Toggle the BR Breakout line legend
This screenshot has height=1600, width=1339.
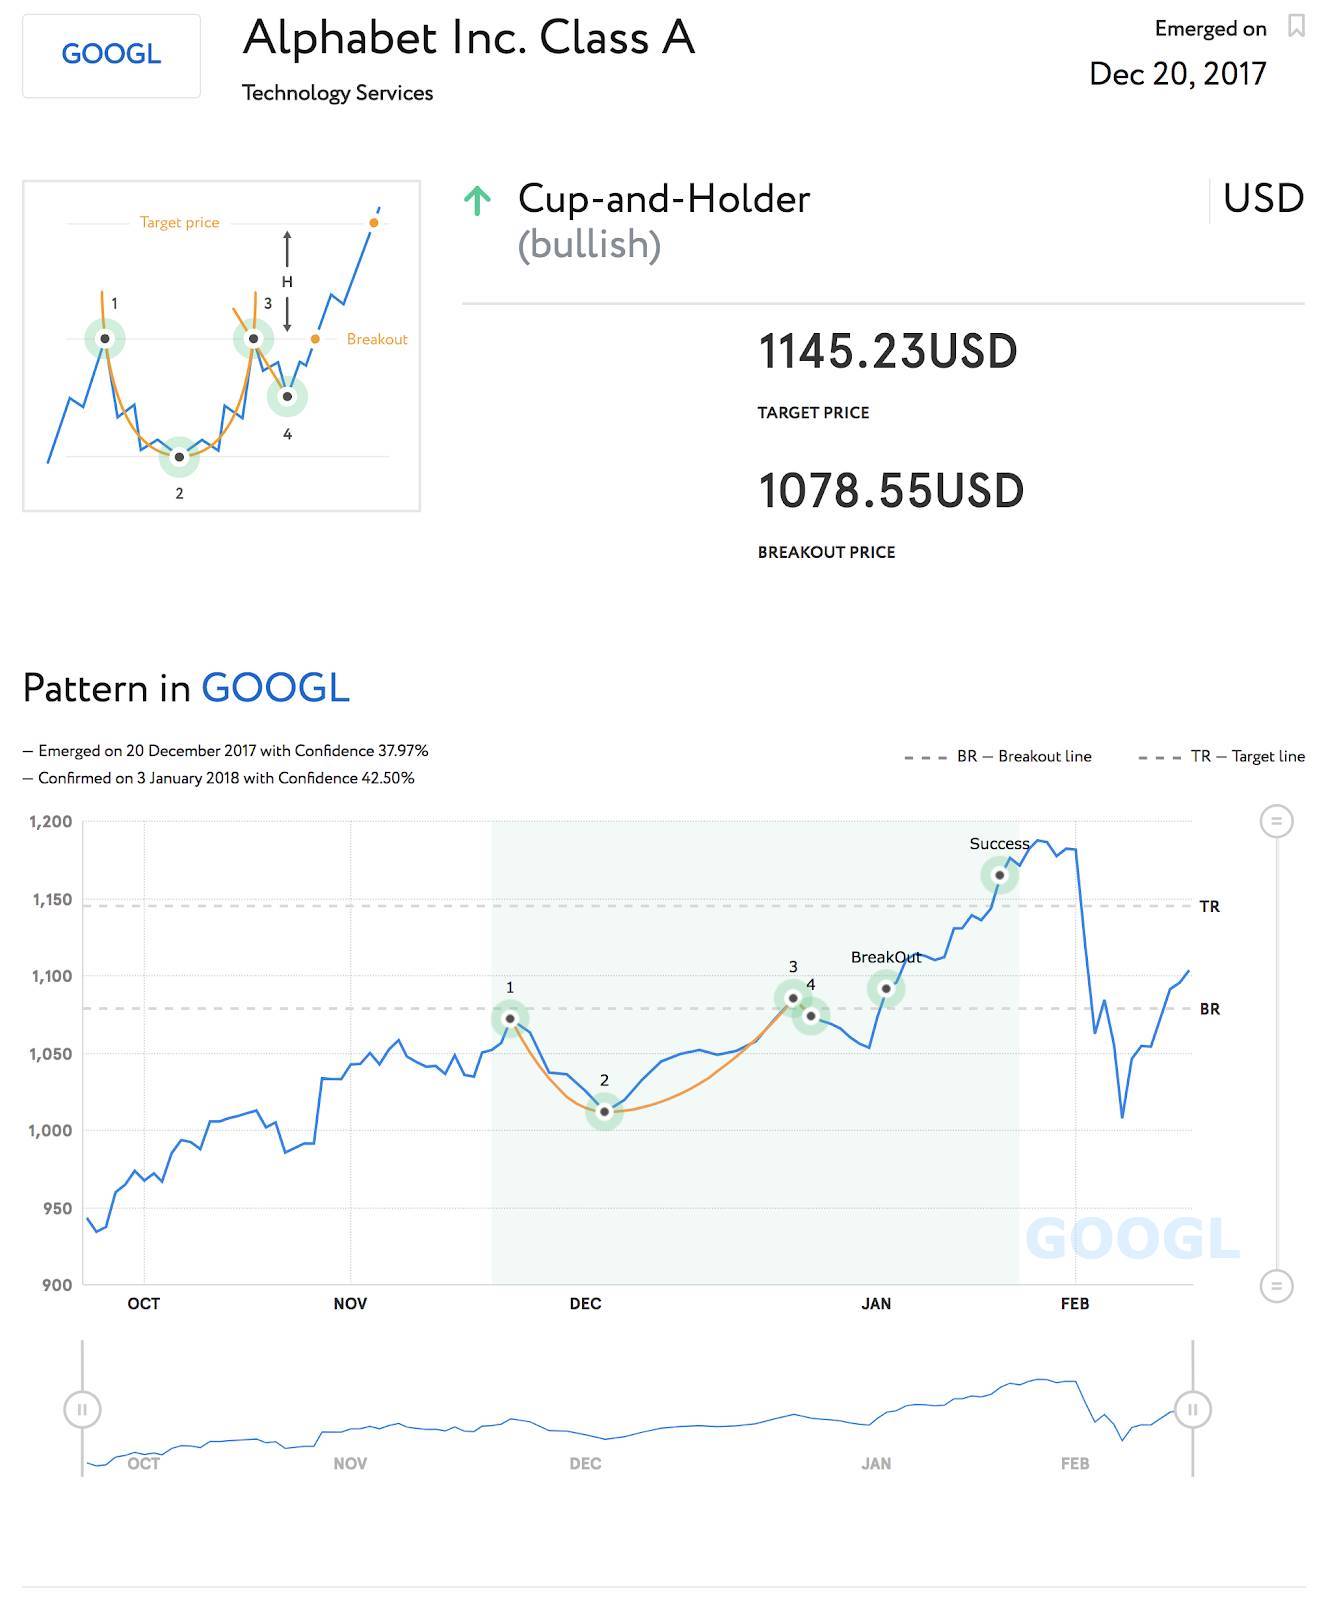[998, 757]
